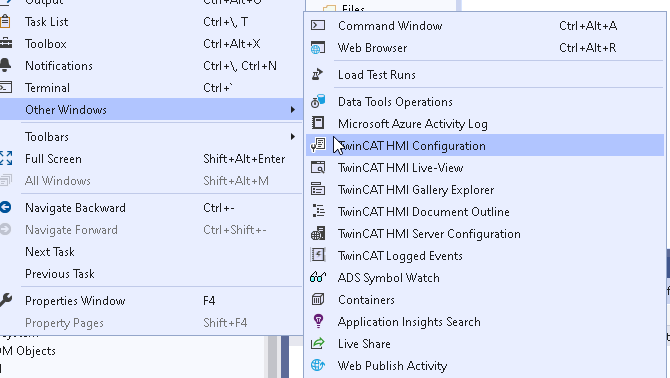This screenshot has height=378, width=670.
Task: Select Application Insights Search
Action: 485,322
